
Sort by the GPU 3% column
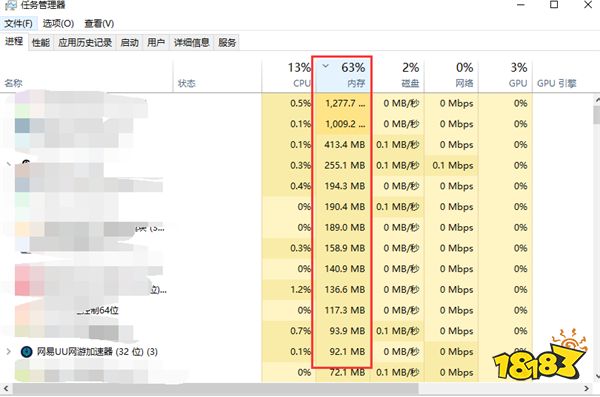[505, 75]
